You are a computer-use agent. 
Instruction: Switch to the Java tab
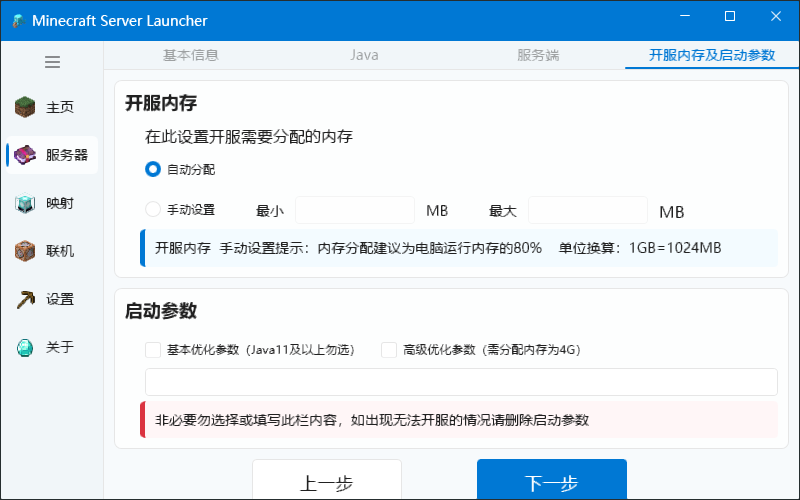click(364, 55)
